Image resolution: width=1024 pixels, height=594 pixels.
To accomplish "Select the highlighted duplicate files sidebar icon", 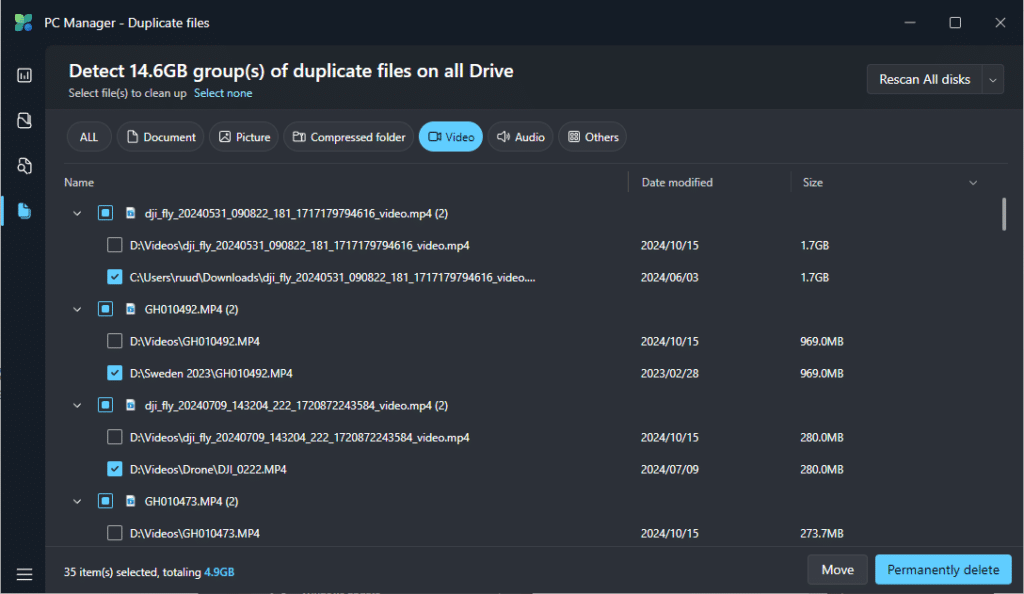I will [x=24, y=211].
